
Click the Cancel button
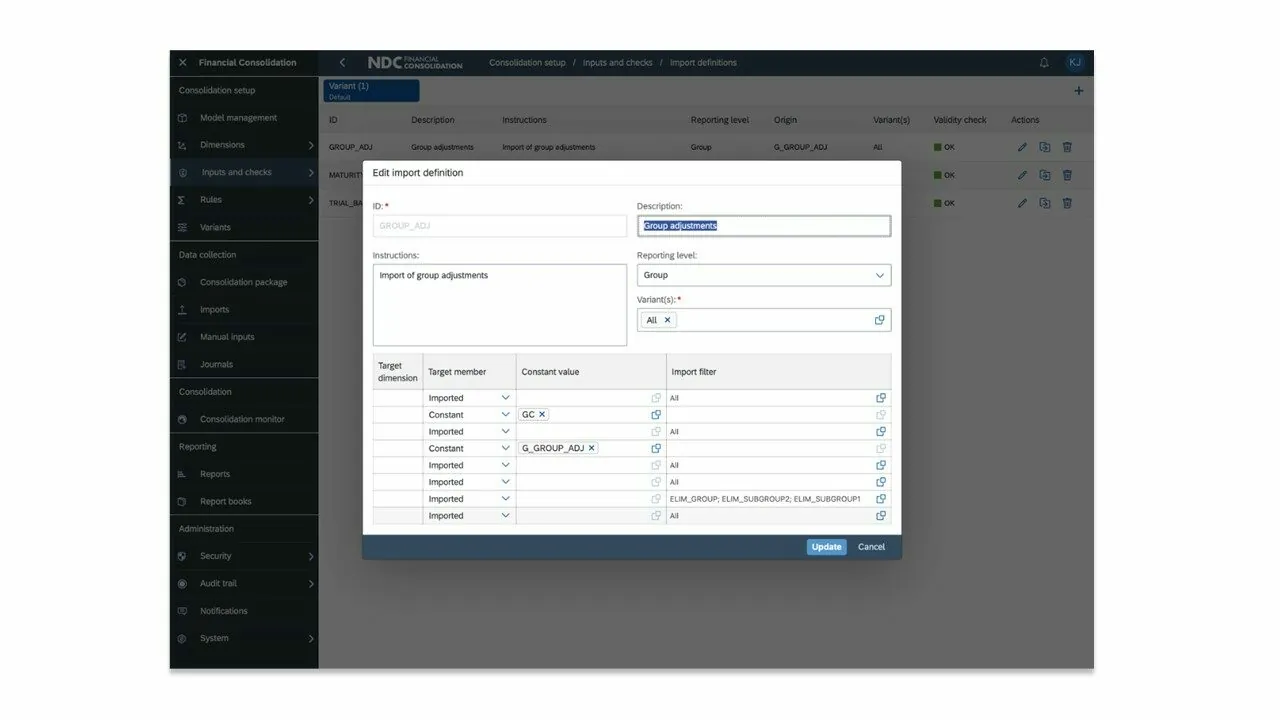click(x=871, y=547)
